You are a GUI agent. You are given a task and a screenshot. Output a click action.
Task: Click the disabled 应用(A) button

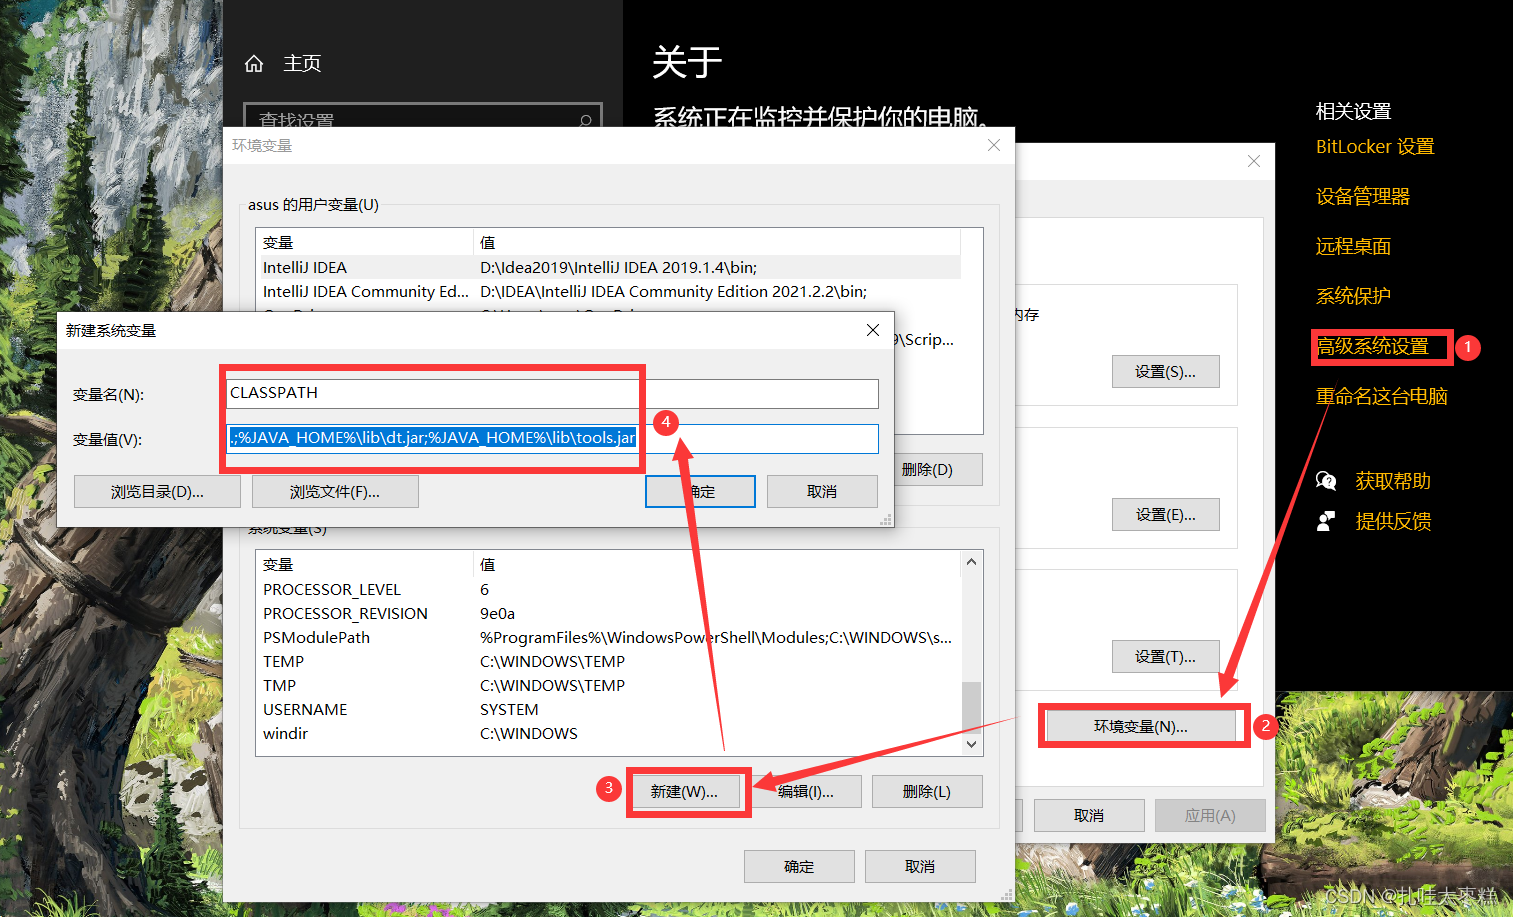point(1210,815)
